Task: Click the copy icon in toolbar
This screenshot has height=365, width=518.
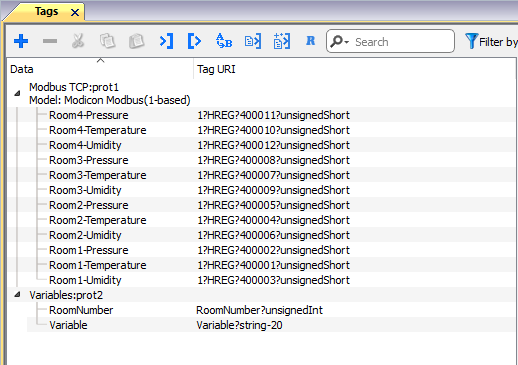Action: pyautogui.click(x=107, y=41)
